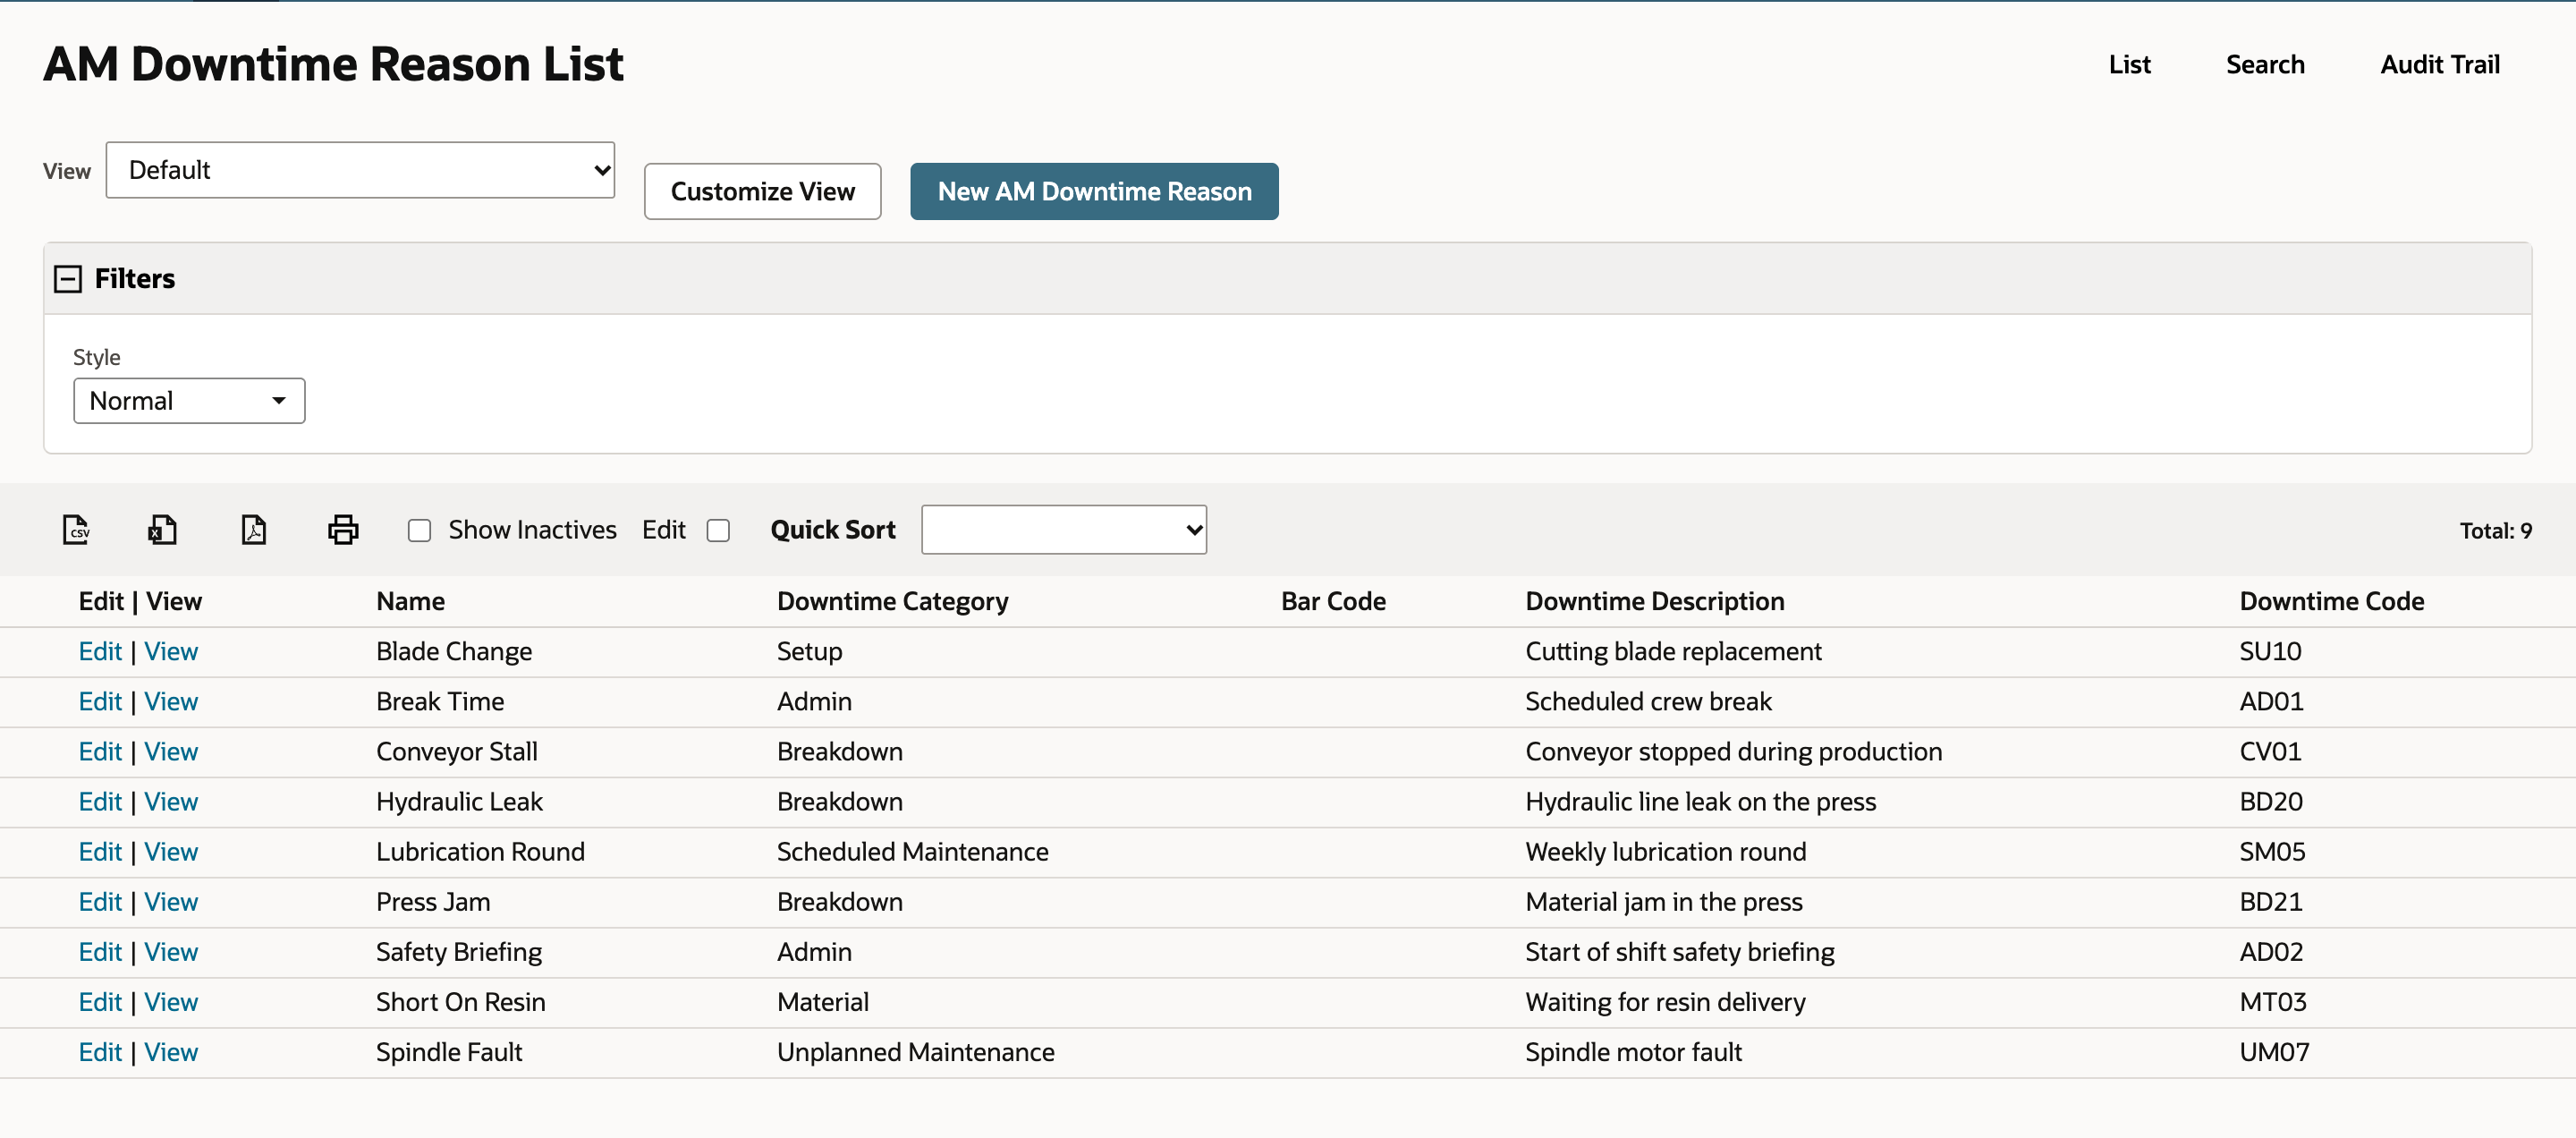Screen dimensions: 2576x1138
Task: Edit the Break Time record
Action: 100,702
